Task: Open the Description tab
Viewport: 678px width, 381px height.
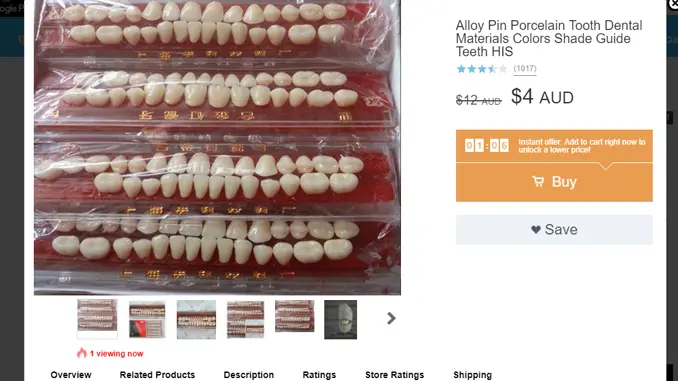Action: [249, 375]
